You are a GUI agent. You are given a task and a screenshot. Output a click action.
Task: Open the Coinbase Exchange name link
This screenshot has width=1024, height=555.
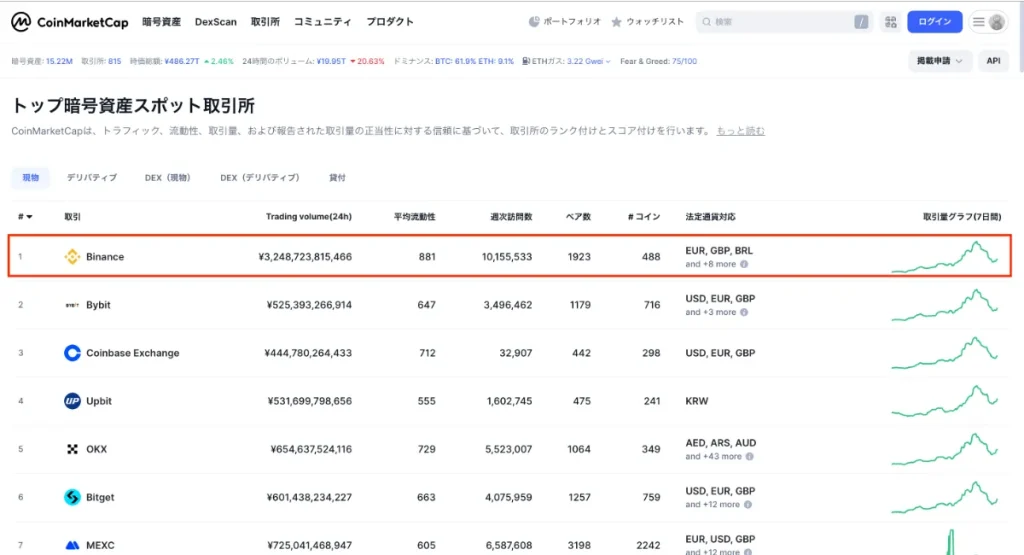[133, 353]
